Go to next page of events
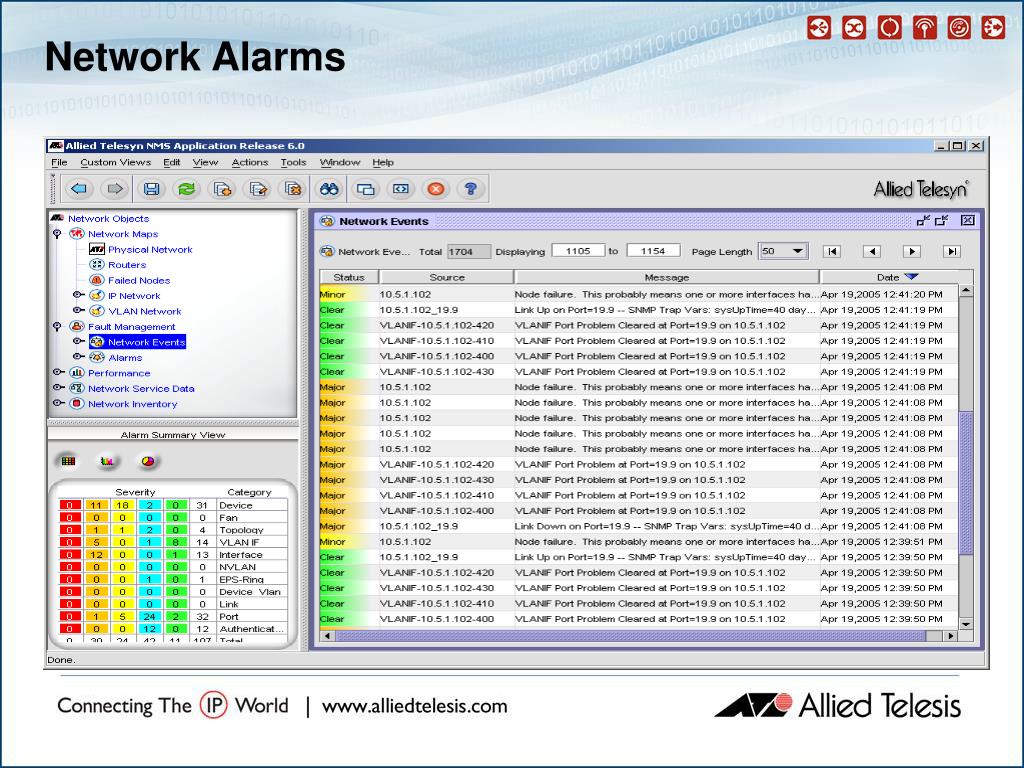The width and height of the screenshot is (1024, 768). (x=912, y=251)
